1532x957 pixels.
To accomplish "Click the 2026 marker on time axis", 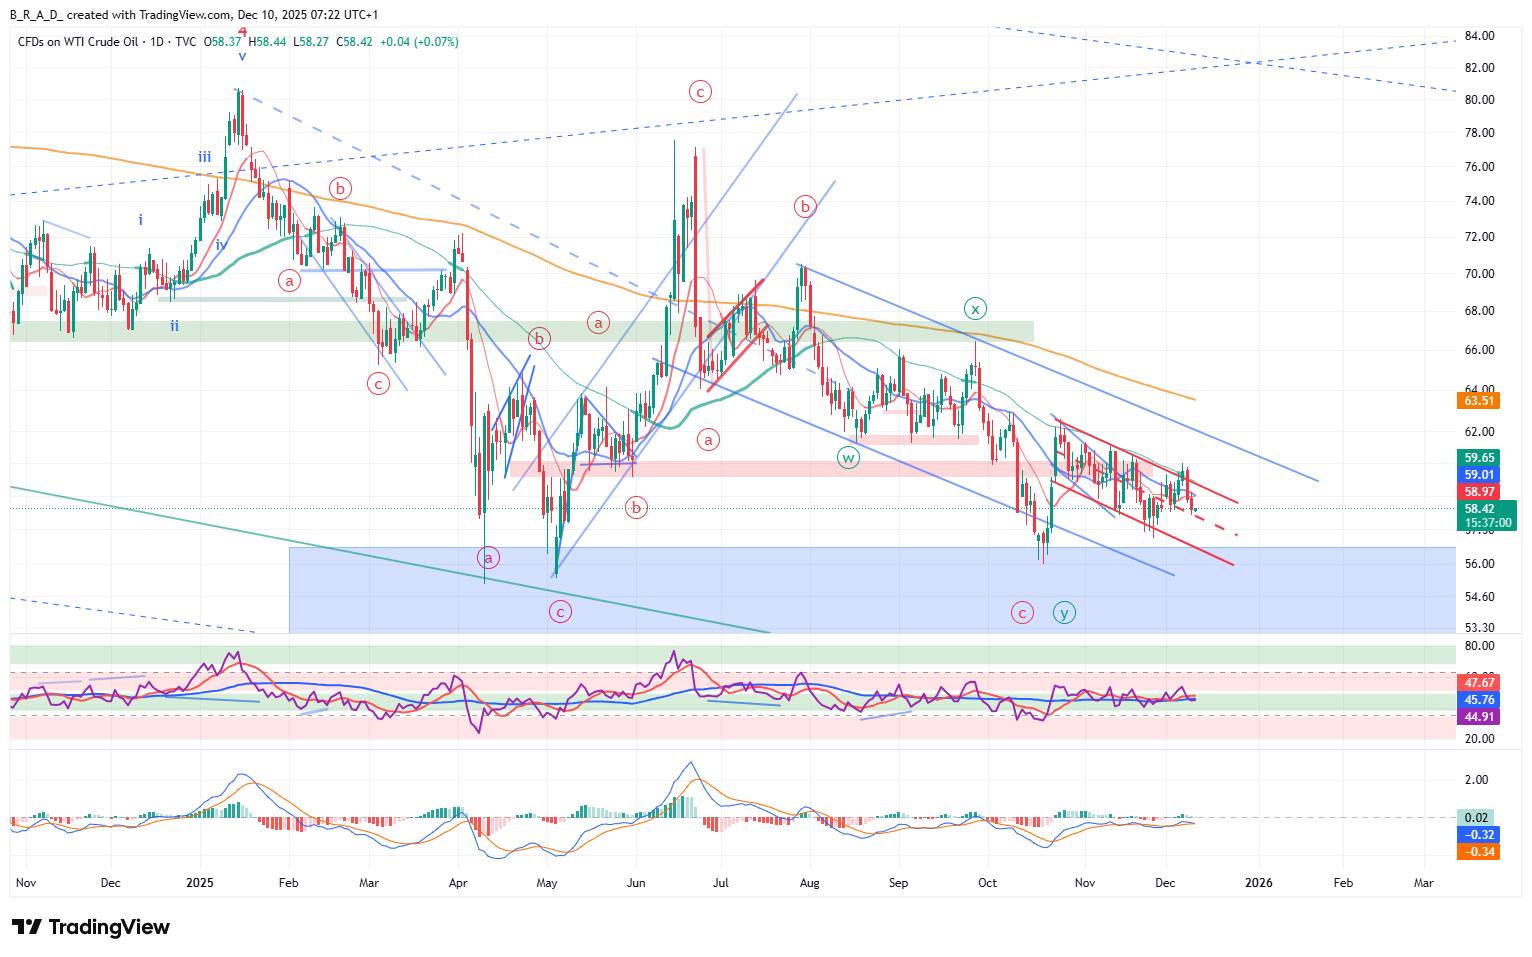I will [1258, 883].
